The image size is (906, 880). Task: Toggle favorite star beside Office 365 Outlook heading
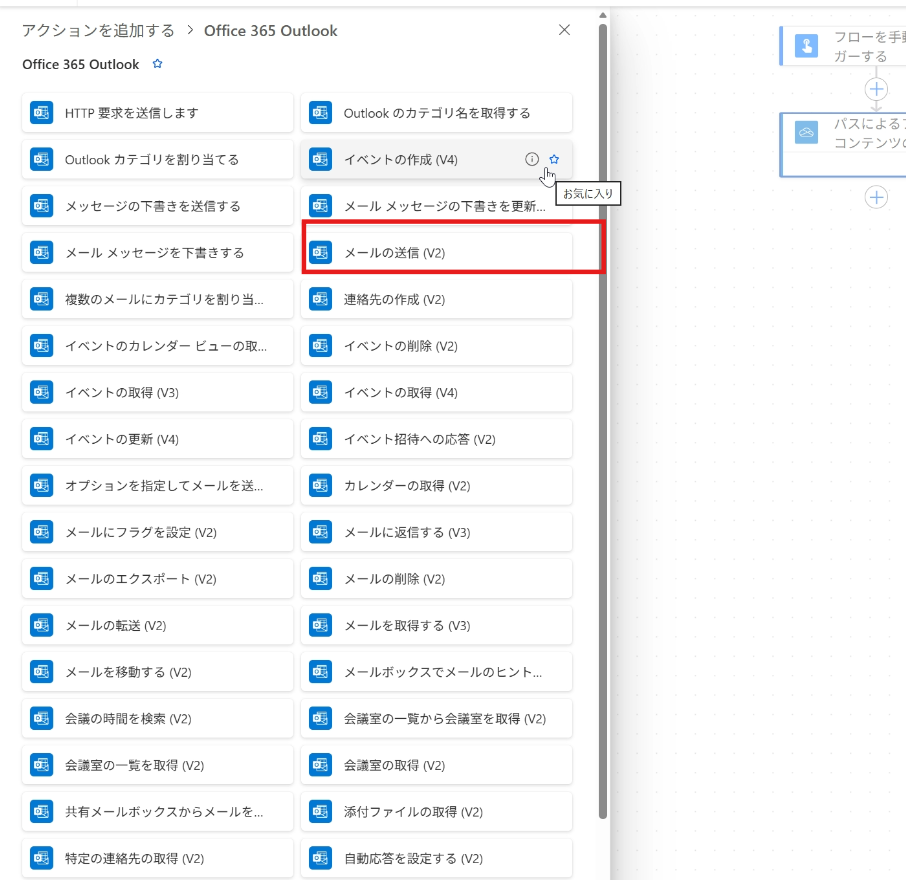pyautogui.click(x=157, y=64)
